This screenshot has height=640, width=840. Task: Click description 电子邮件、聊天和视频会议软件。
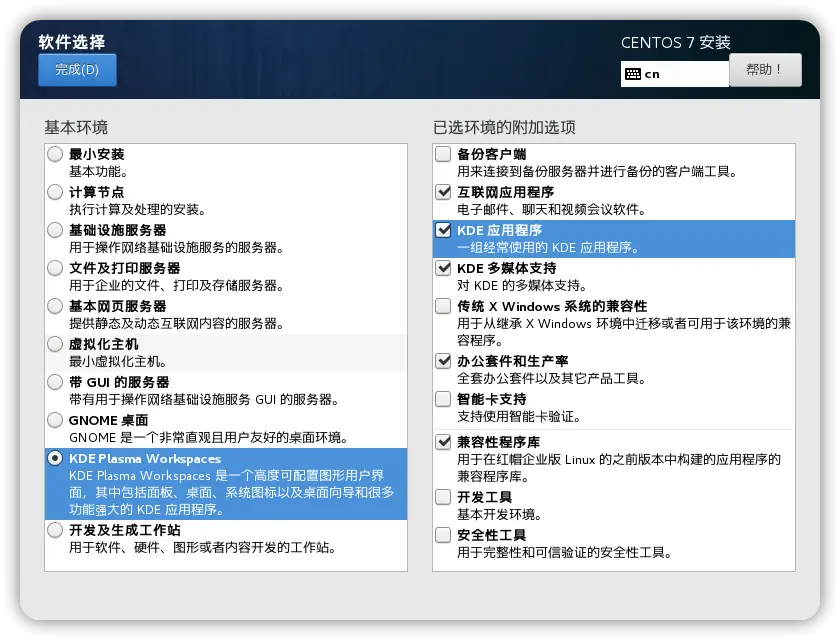coord(552,210)
